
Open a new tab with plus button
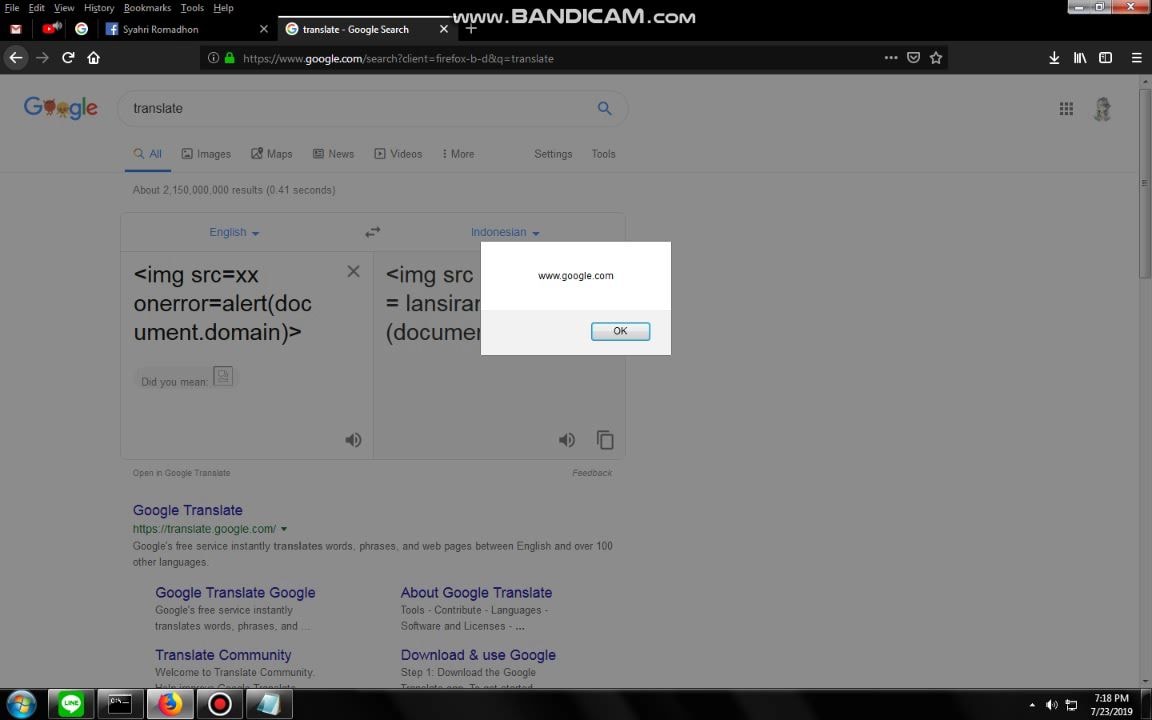tap(471, 29)
